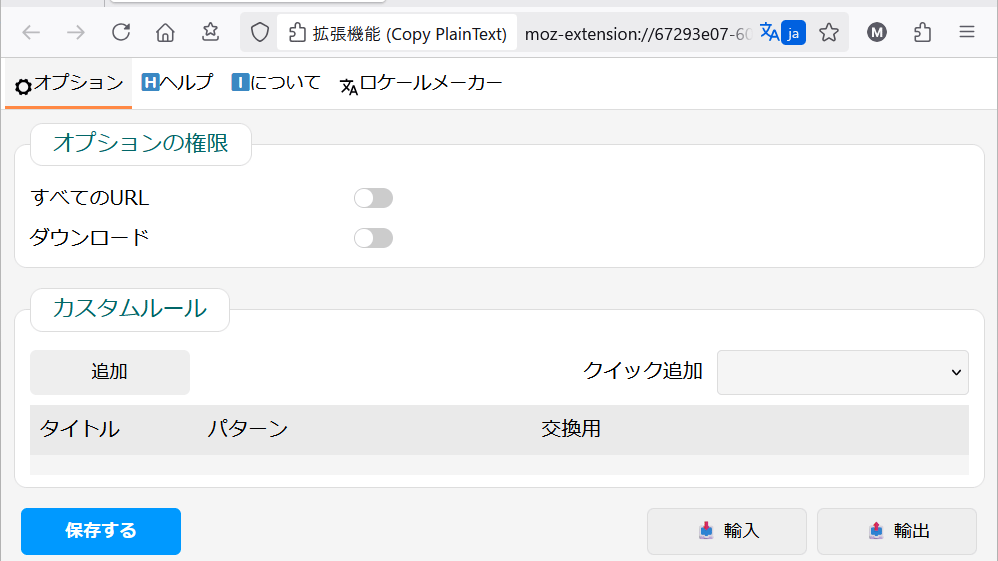Open the M account avatar icon
The height and width of the screenshot is (561, 998).
pos(877,32)
